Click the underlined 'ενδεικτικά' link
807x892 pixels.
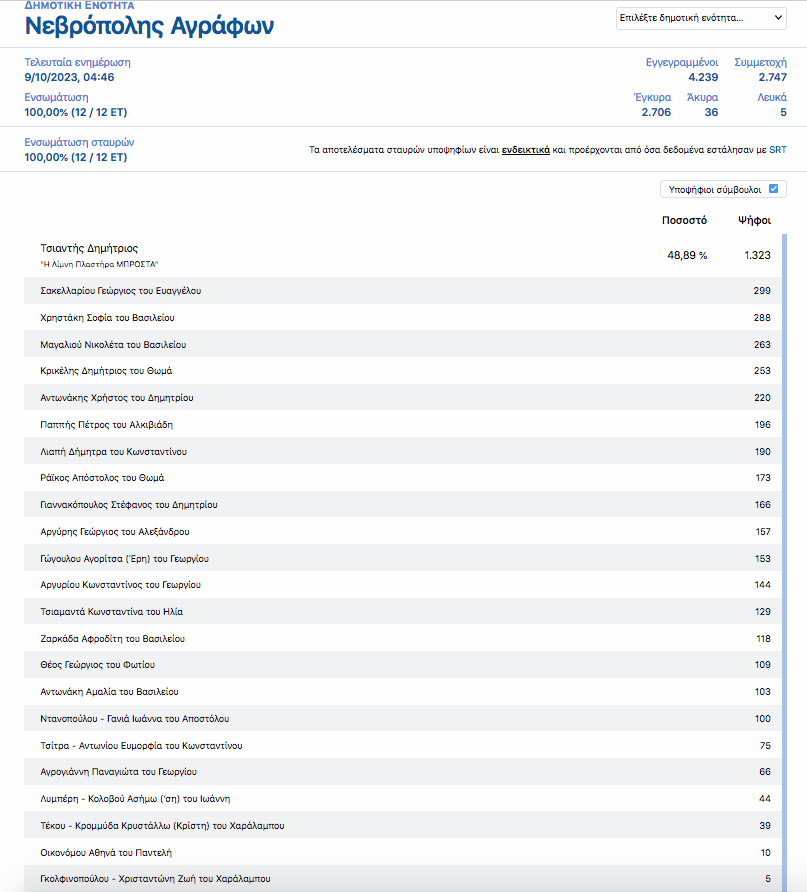[x=525, y=150]
